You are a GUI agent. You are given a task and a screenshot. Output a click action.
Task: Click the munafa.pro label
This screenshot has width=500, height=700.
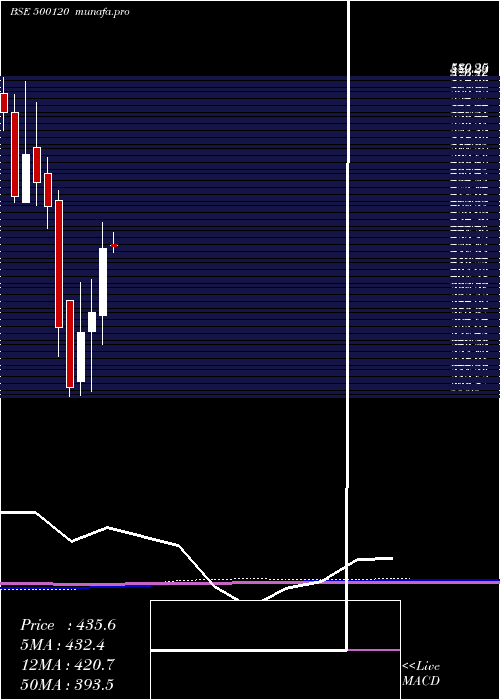103,12
